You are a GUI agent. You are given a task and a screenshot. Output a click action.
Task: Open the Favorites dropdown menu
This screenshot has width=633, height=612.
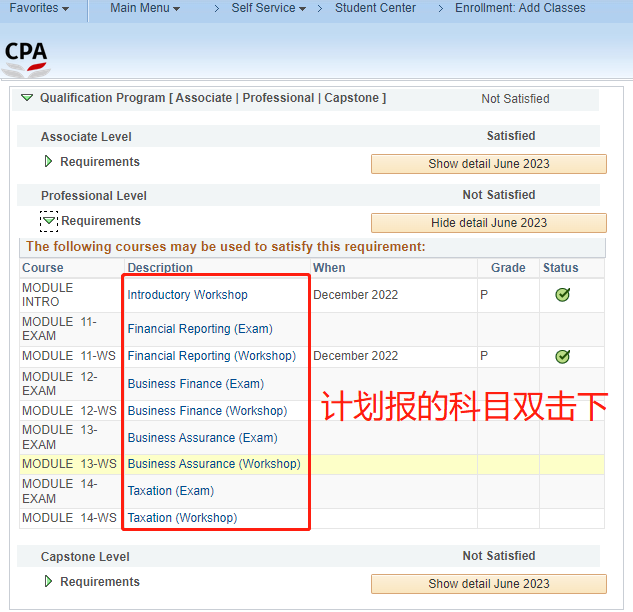(x=39, y=8)
